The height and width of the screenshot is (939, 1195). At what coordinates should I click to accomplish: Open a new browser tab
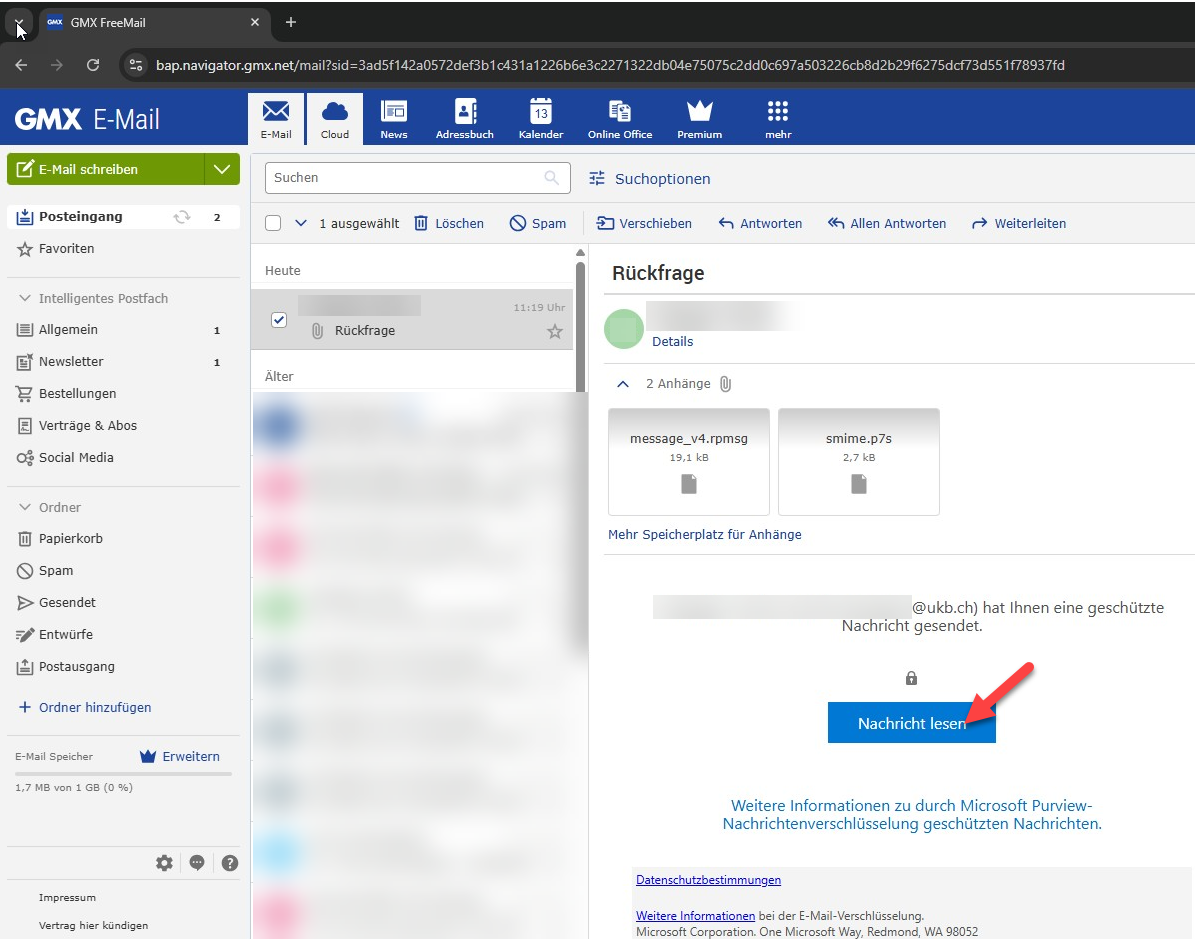[290, 22]
